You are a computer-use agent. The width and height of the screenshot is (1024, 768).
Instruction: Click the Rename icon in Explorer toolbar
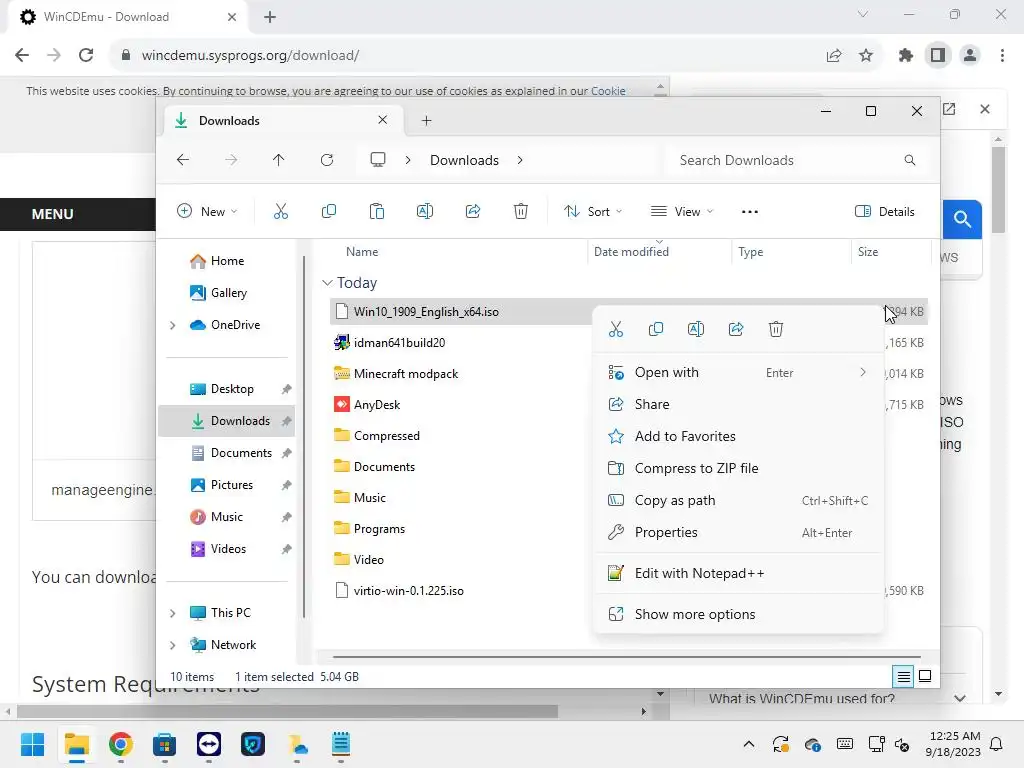pos(424,211)
